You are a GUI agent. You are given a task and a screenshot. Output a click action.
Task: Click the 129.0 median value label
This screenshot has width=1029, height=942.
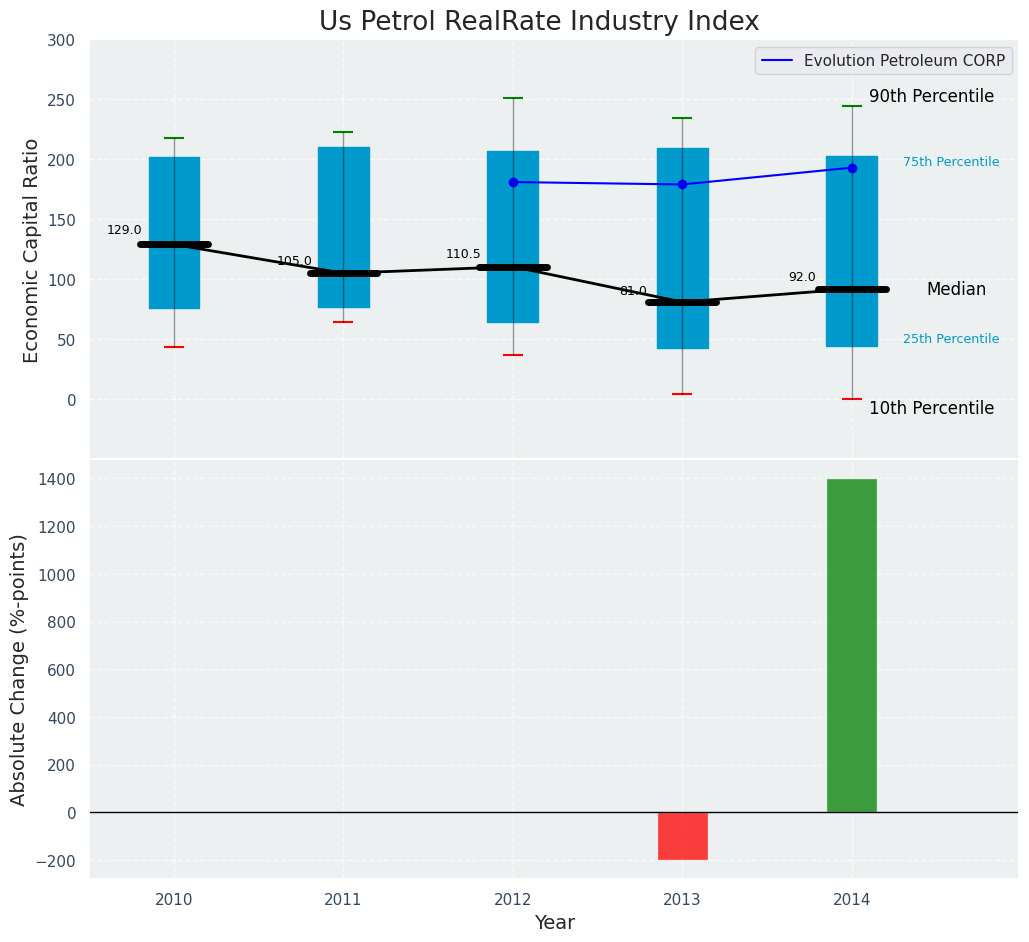[x=124, y=230]
